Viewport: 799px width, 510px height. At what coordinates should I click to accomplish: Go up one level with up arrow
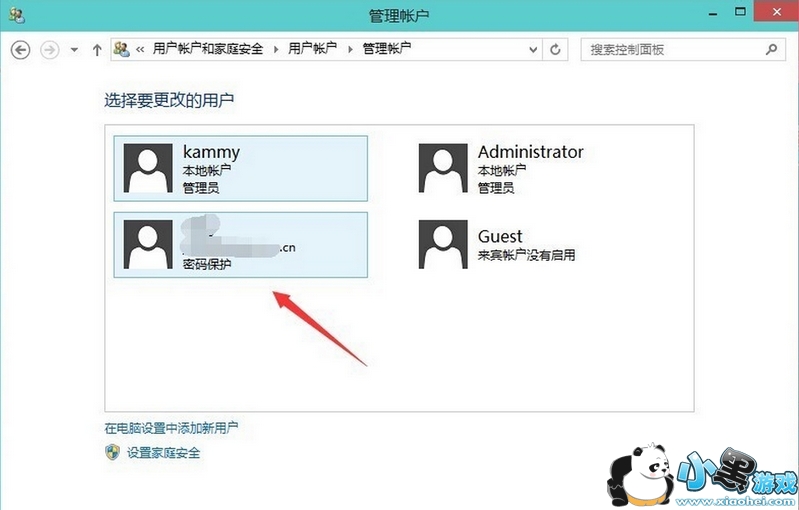tap(97, 50)
